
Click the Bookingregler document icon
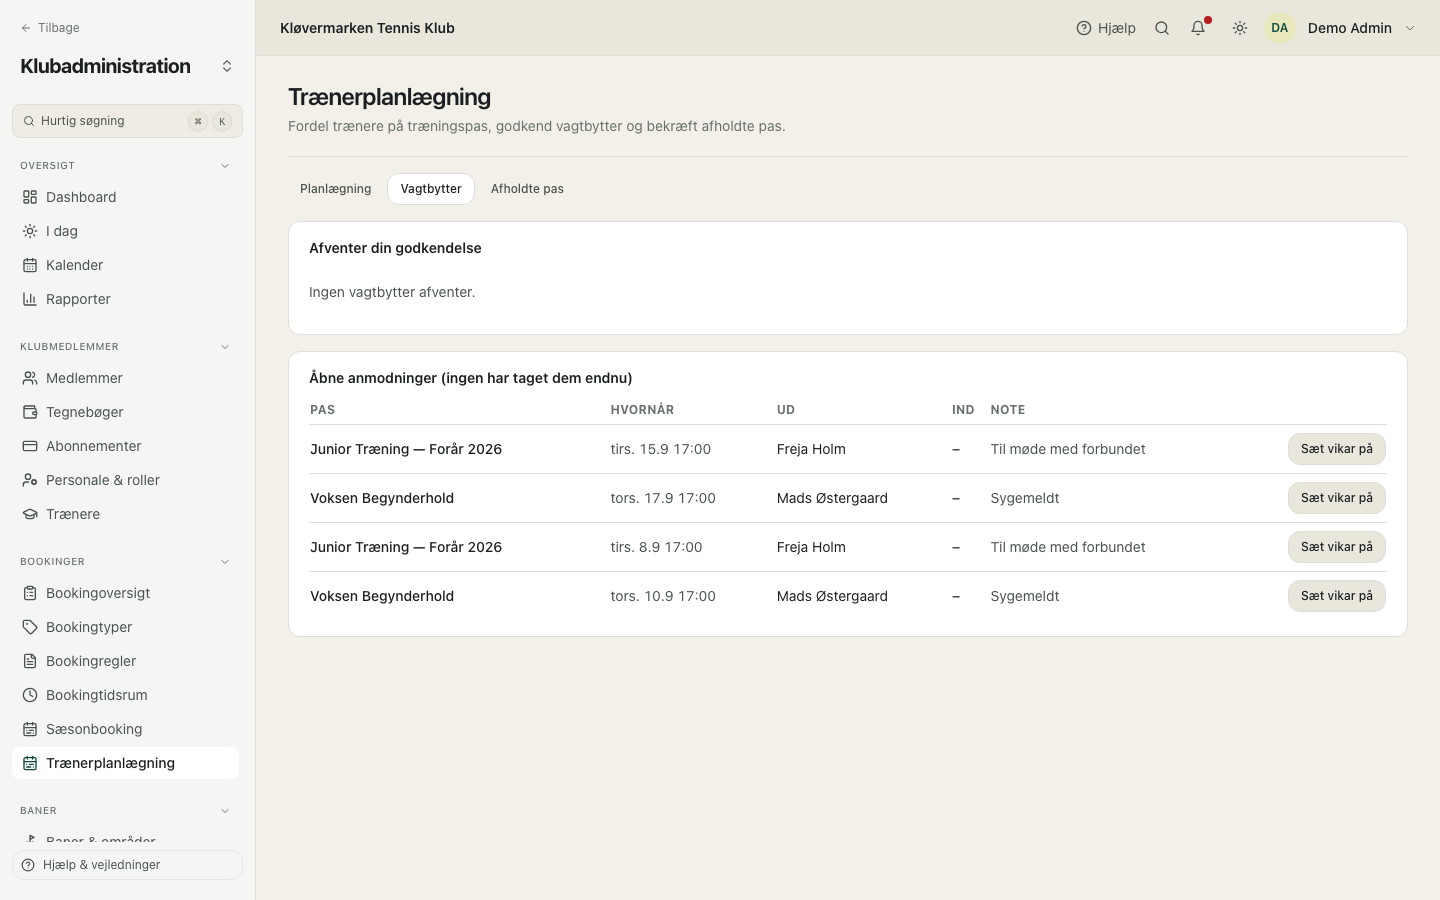30,661
